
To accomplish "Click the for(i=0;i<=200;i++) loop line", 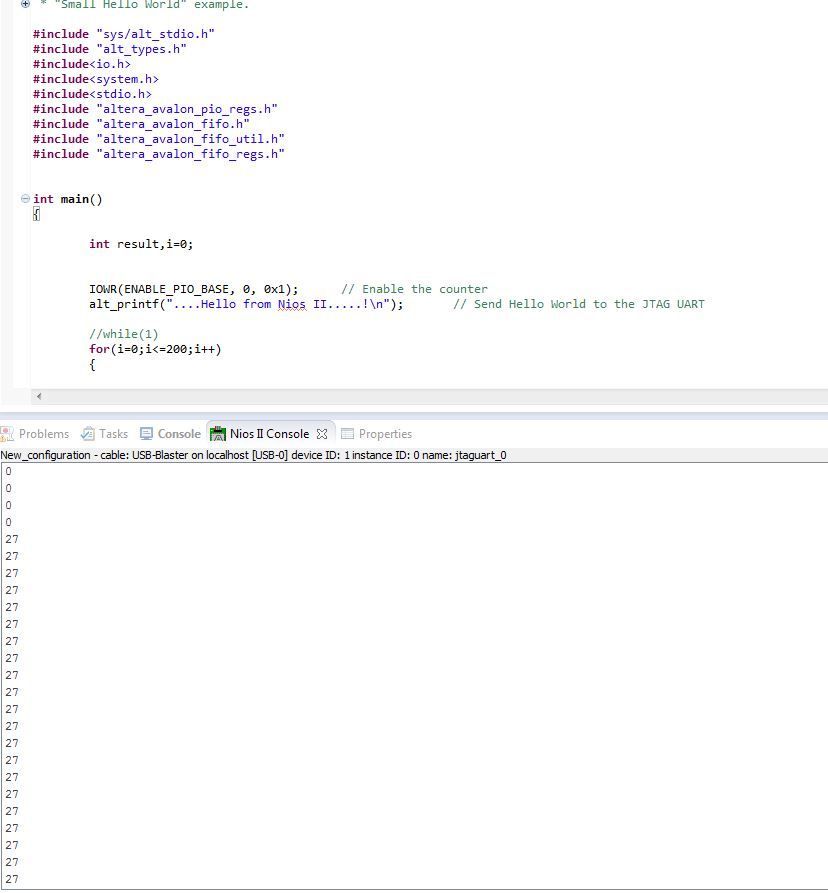I will click(155, 349).
